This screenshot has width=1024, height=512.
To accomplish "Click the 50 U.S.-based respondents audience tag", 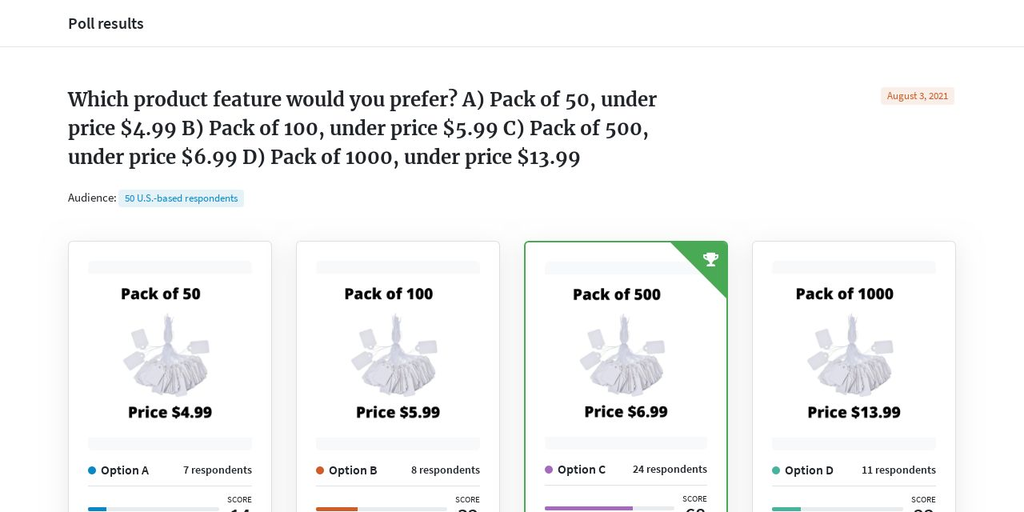I will point(181,198).
